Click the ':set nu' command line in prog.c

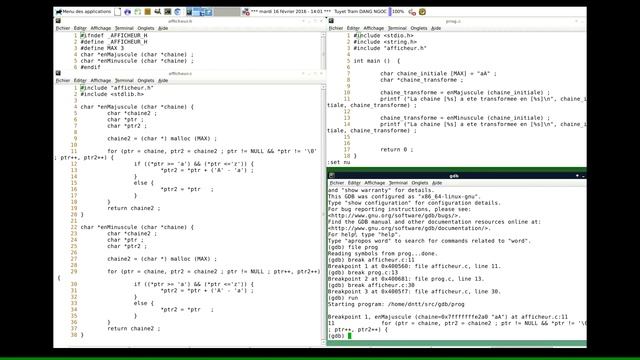(339, 162)
